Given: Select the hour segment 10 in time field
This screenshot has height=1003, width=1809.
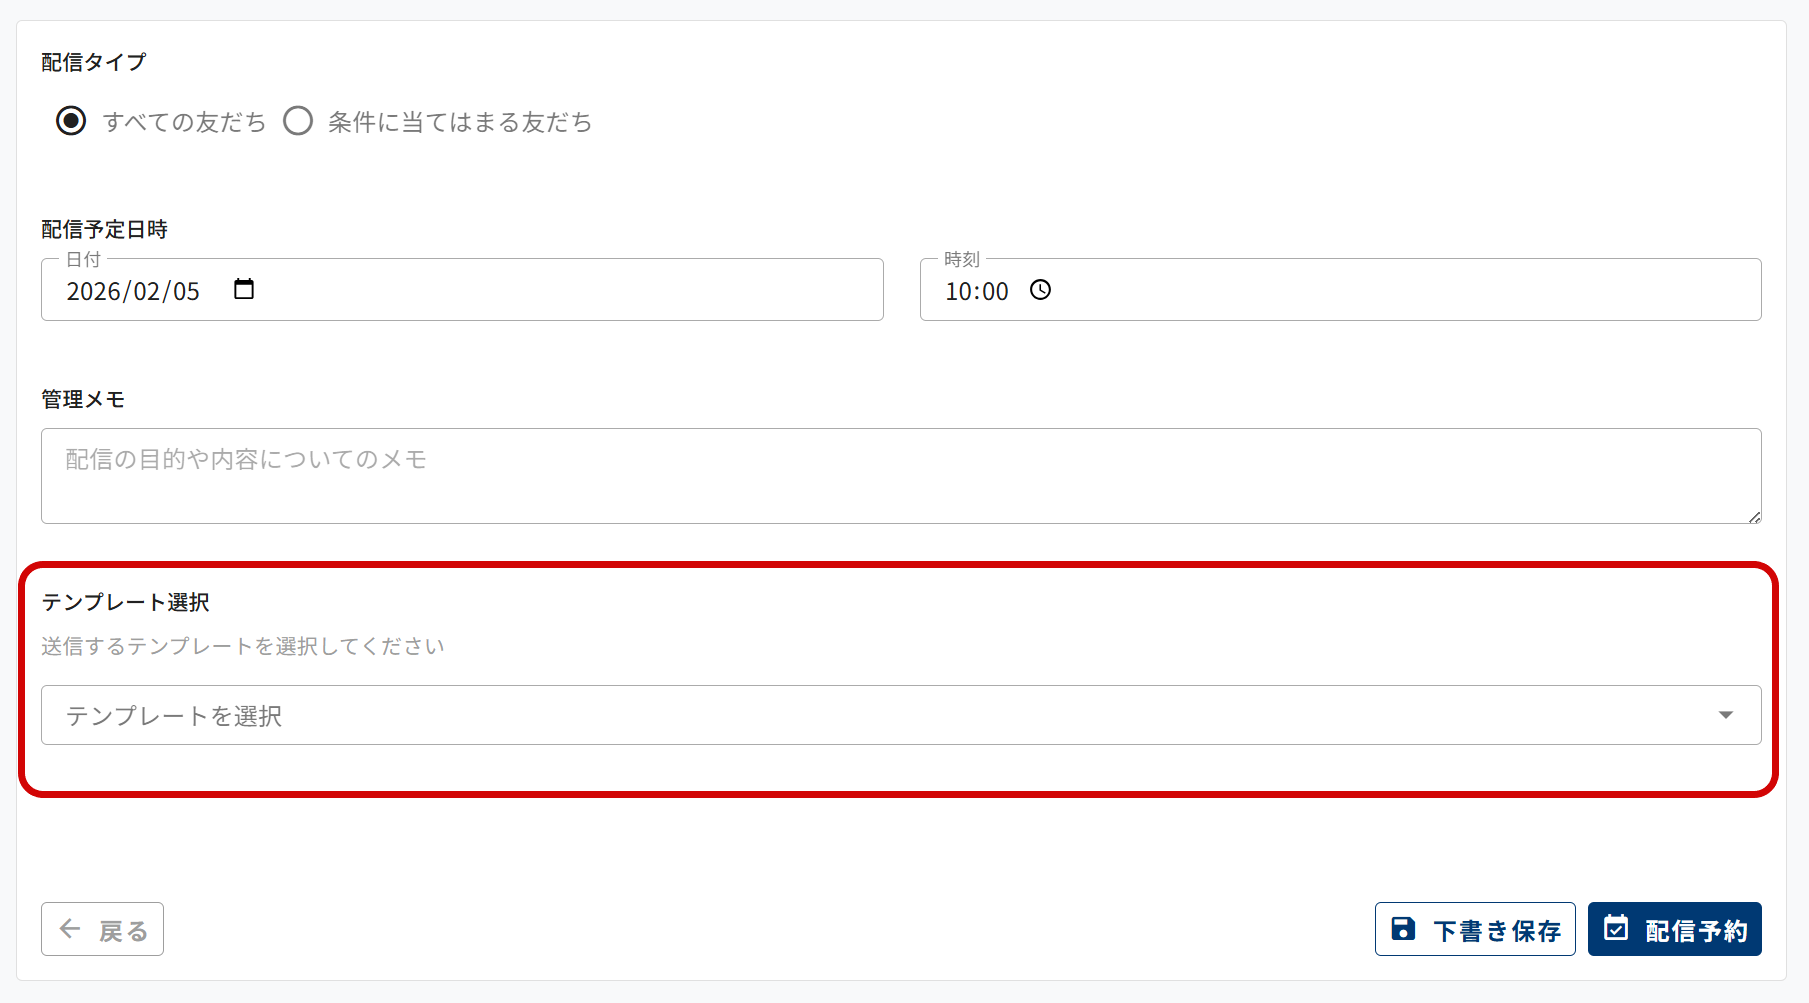Looking at the screenshot, I should tap(957, 291).
